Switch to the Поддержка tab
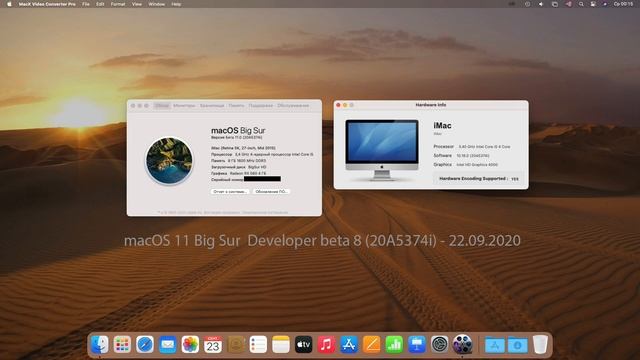 coord(260,106)
